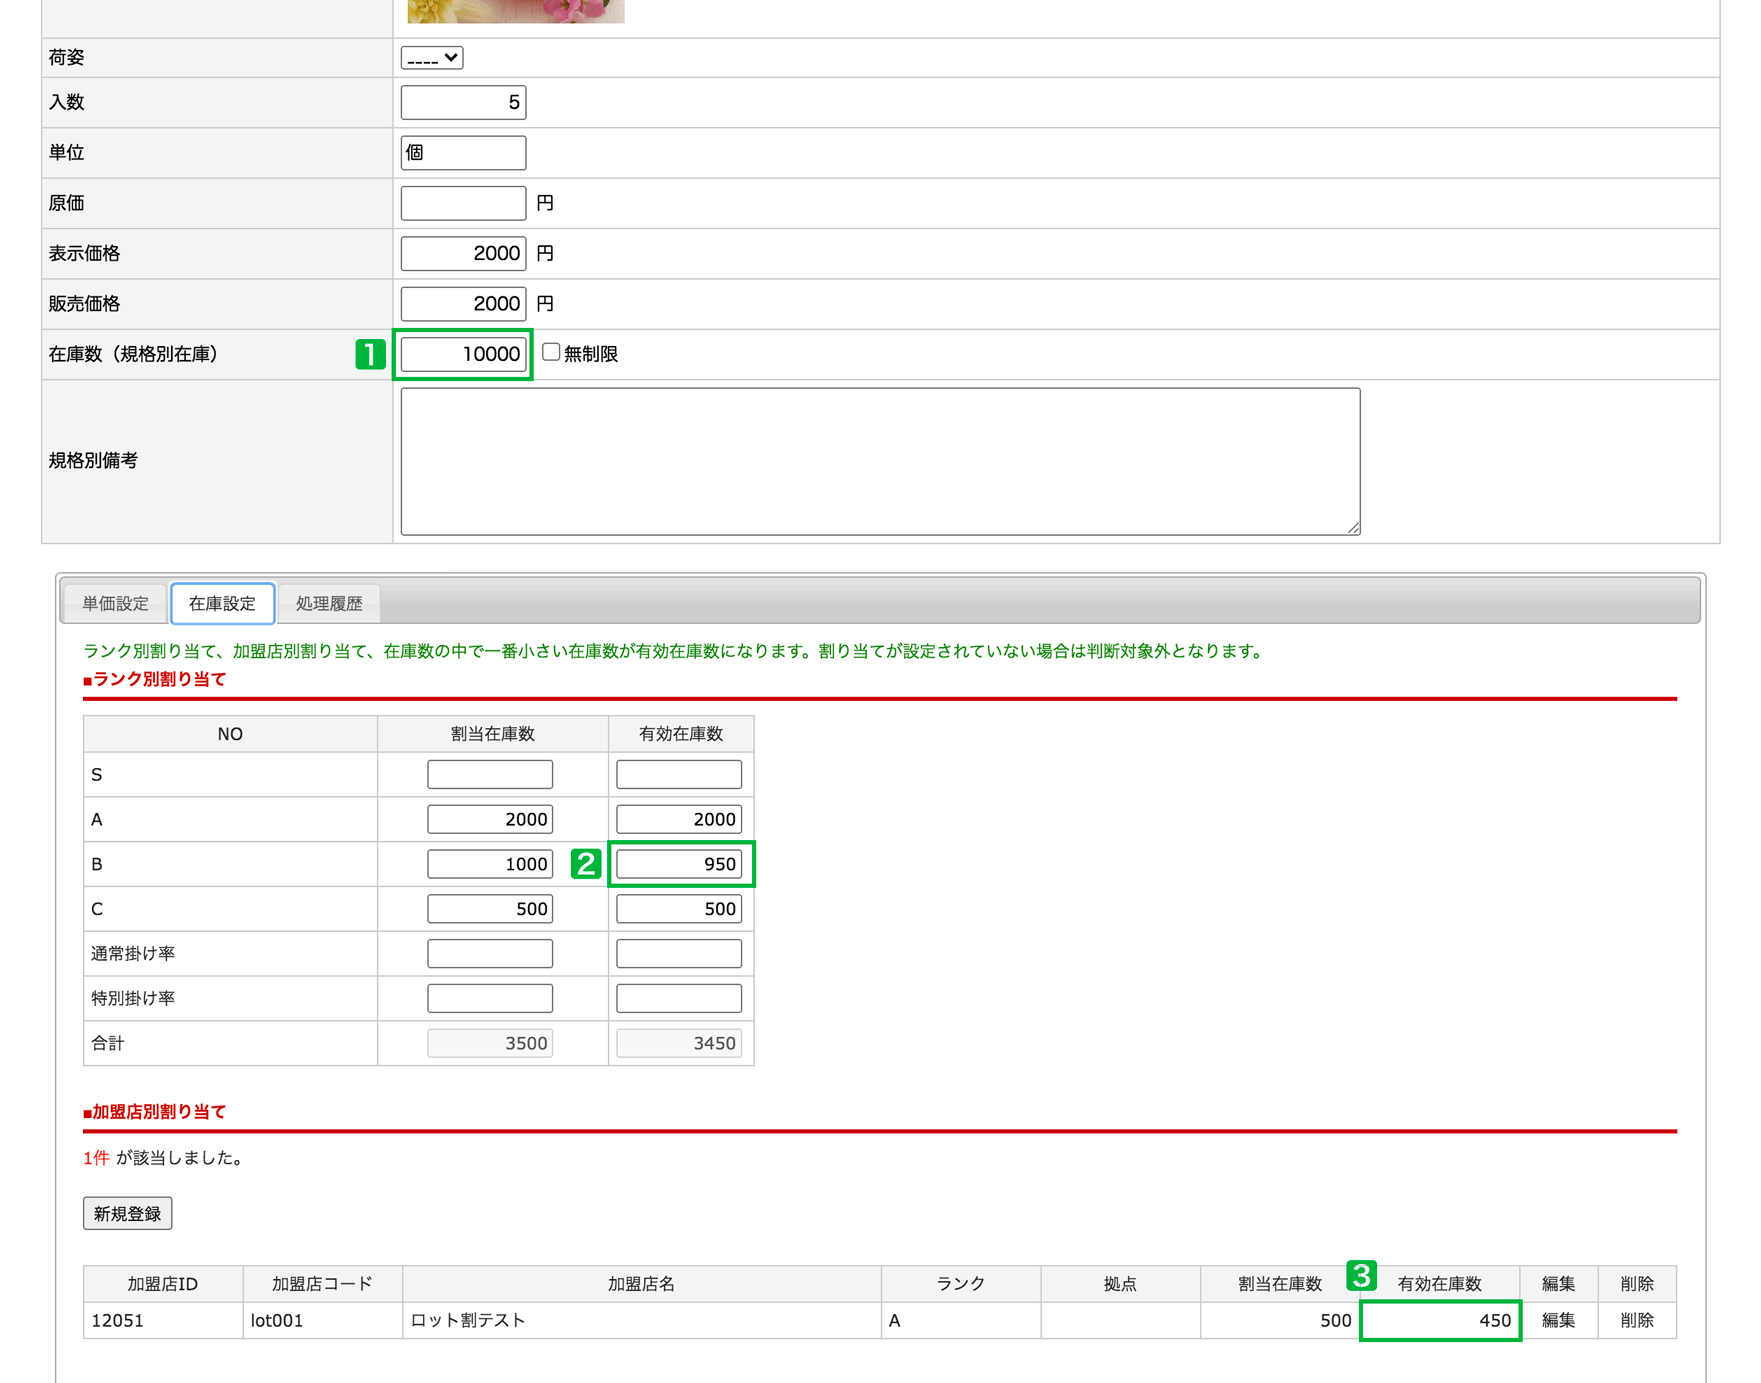Click the 新規登録 button
Image resolution: width=1761 pixels, height=1383 pixels.
pos(127,1213)
